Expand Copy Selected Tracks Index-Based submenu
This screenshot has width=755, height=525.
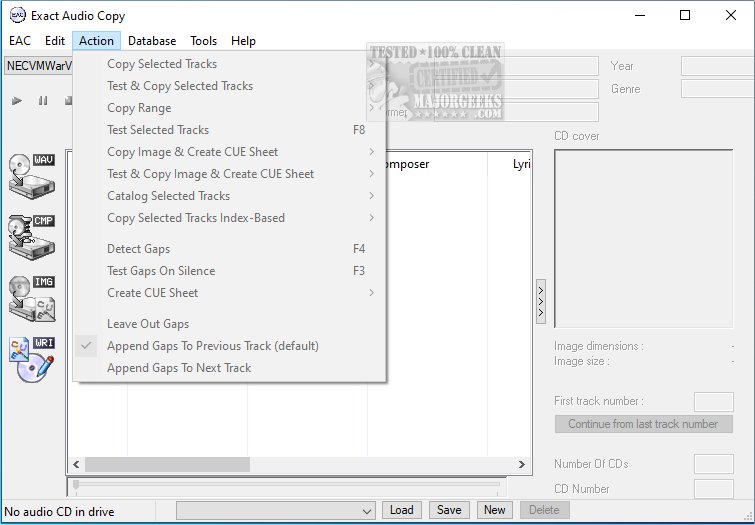(230, 218)
